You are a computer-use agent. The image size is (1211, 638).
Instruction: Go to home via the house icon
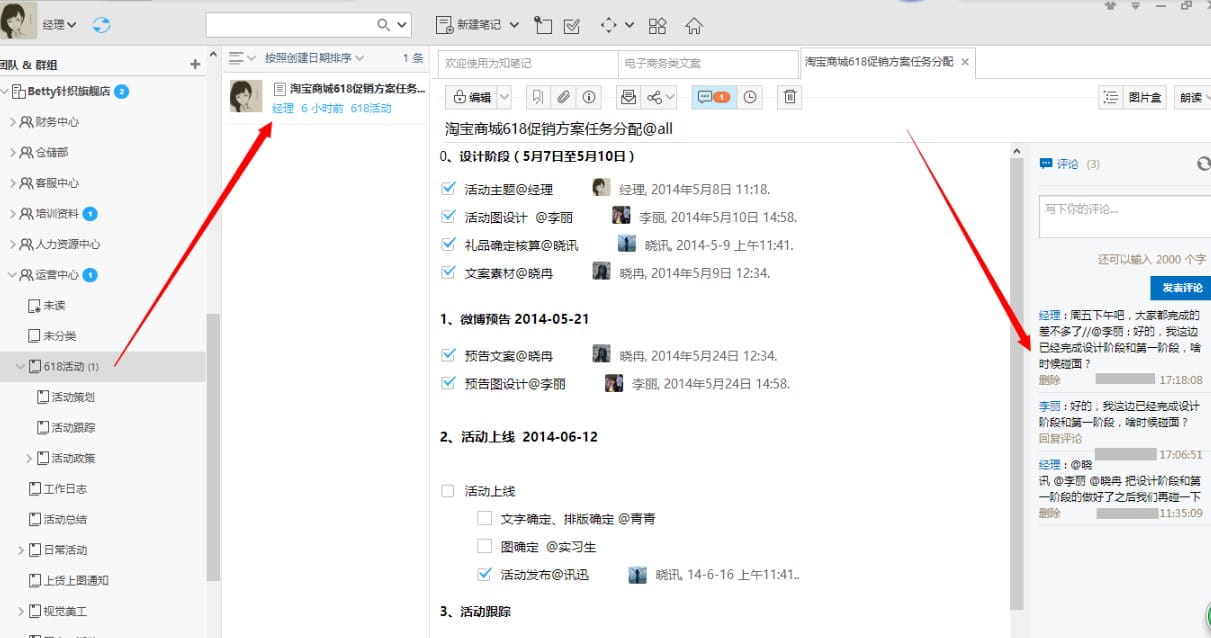[x=693, y=25]
